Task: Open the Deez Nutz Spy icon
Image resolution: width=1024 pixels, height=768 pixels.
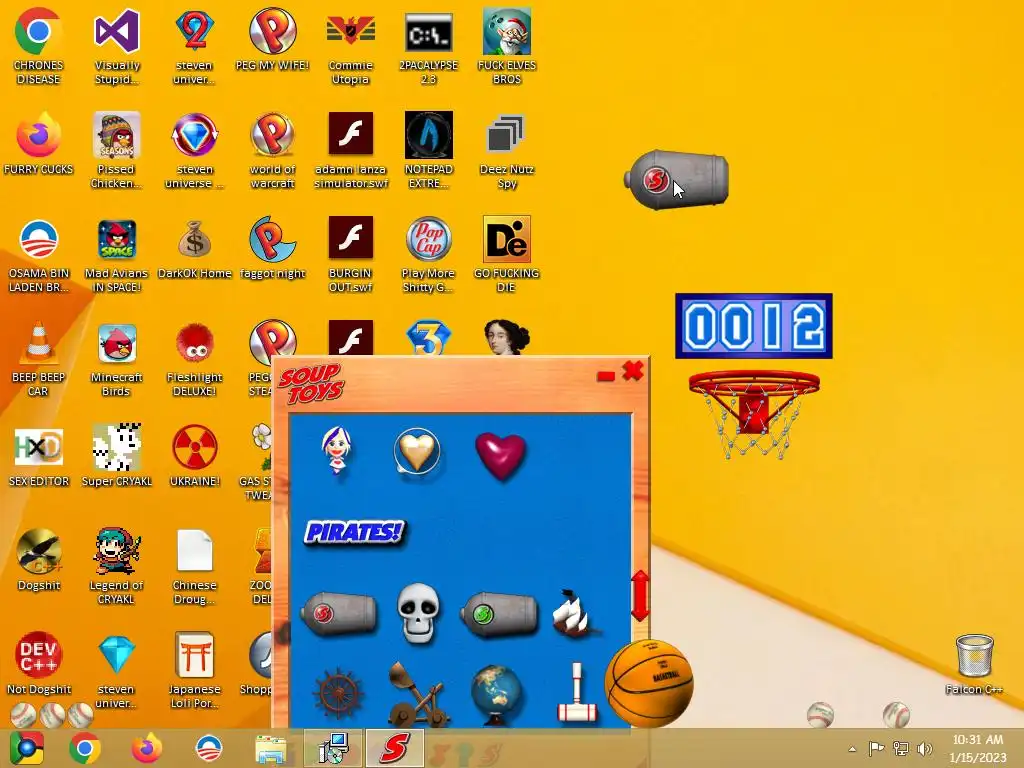Action: click(x=507, y=151)
